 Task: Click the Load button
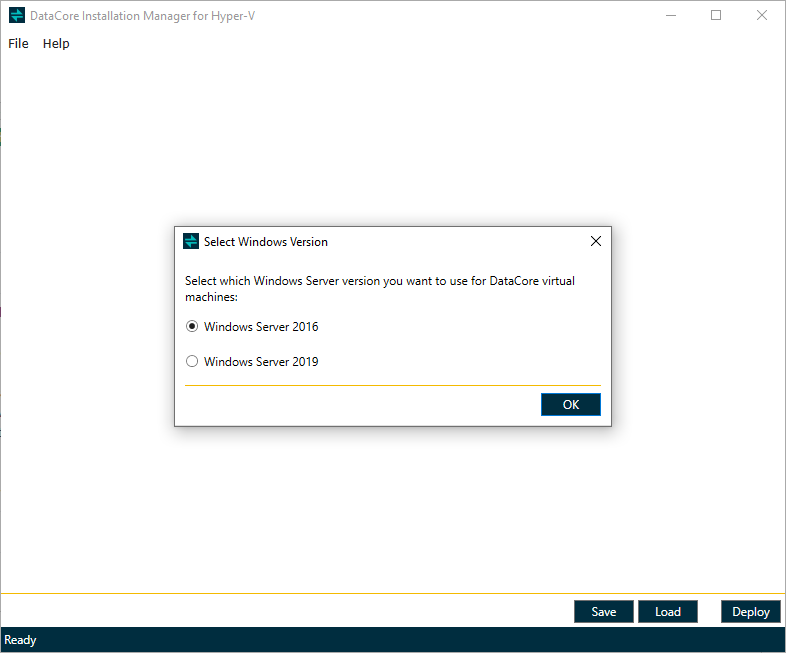pos(667,611)
